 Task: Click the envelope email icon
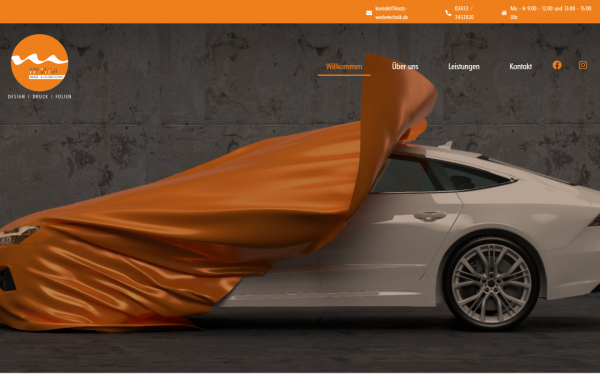tap(369, 13)
